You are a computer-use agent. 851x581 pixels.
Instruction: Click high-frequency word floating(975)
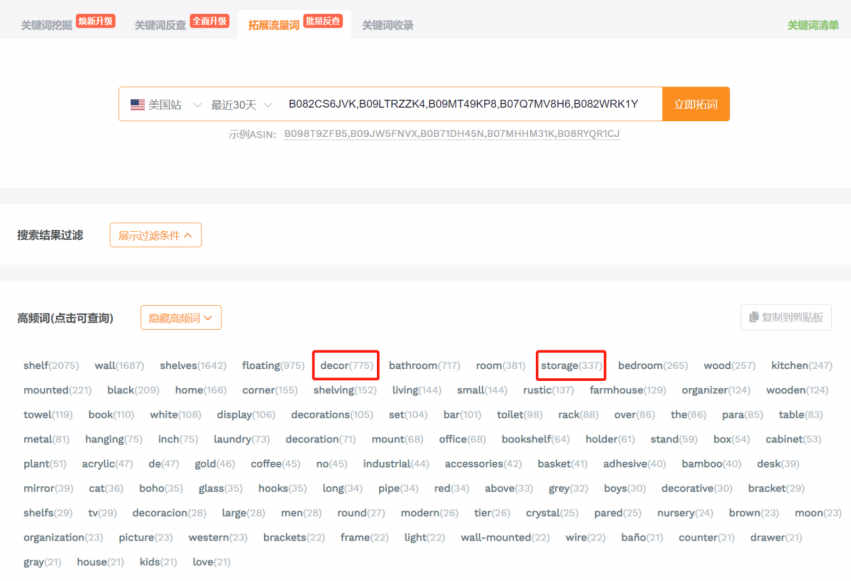(273, 365)
